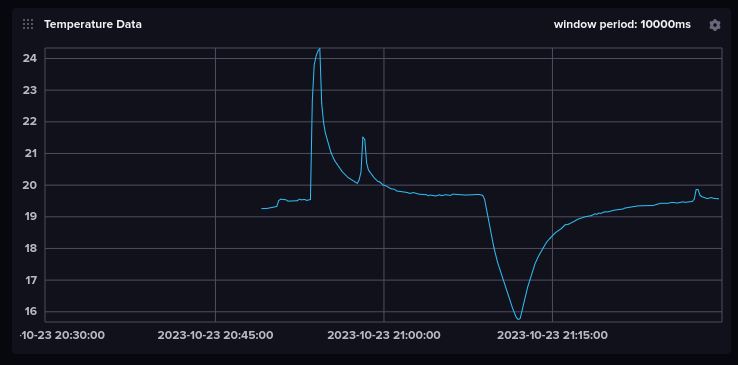
Task: Click the truncated 20:30:00 x-axis label
Action: (62, 335)
